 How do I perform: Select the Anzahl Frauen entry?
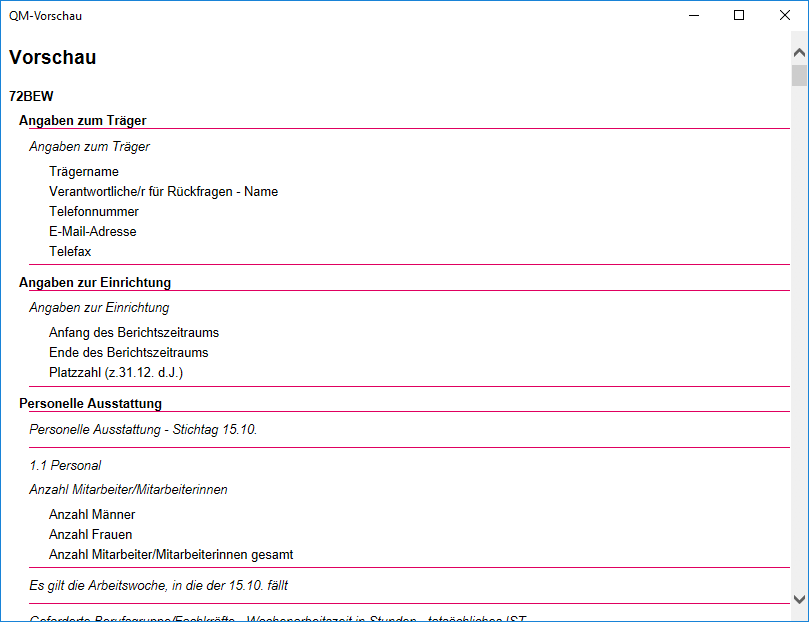[x=91, y=535]
